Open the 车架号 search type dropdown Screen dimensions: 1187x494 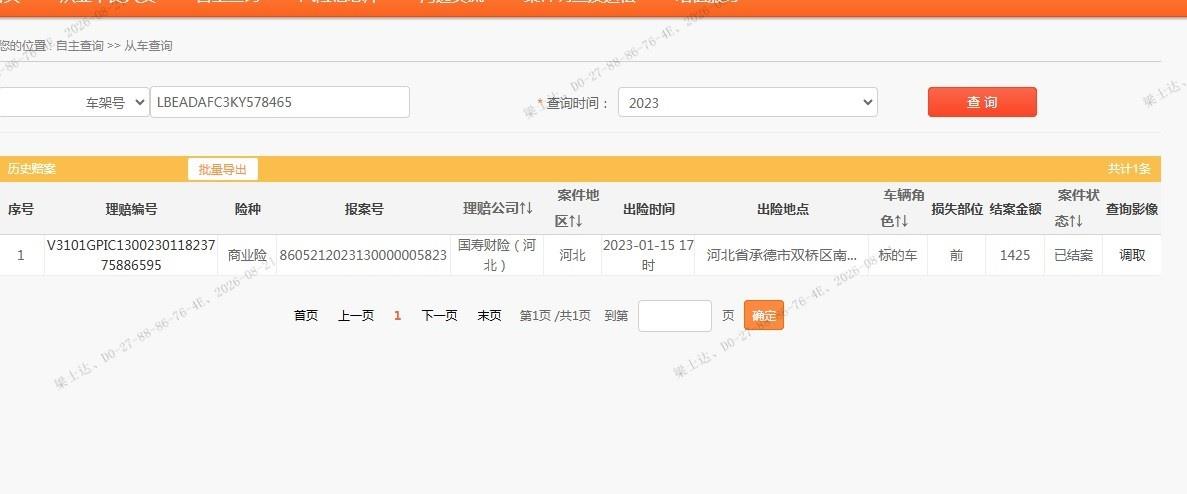point(74,102)
